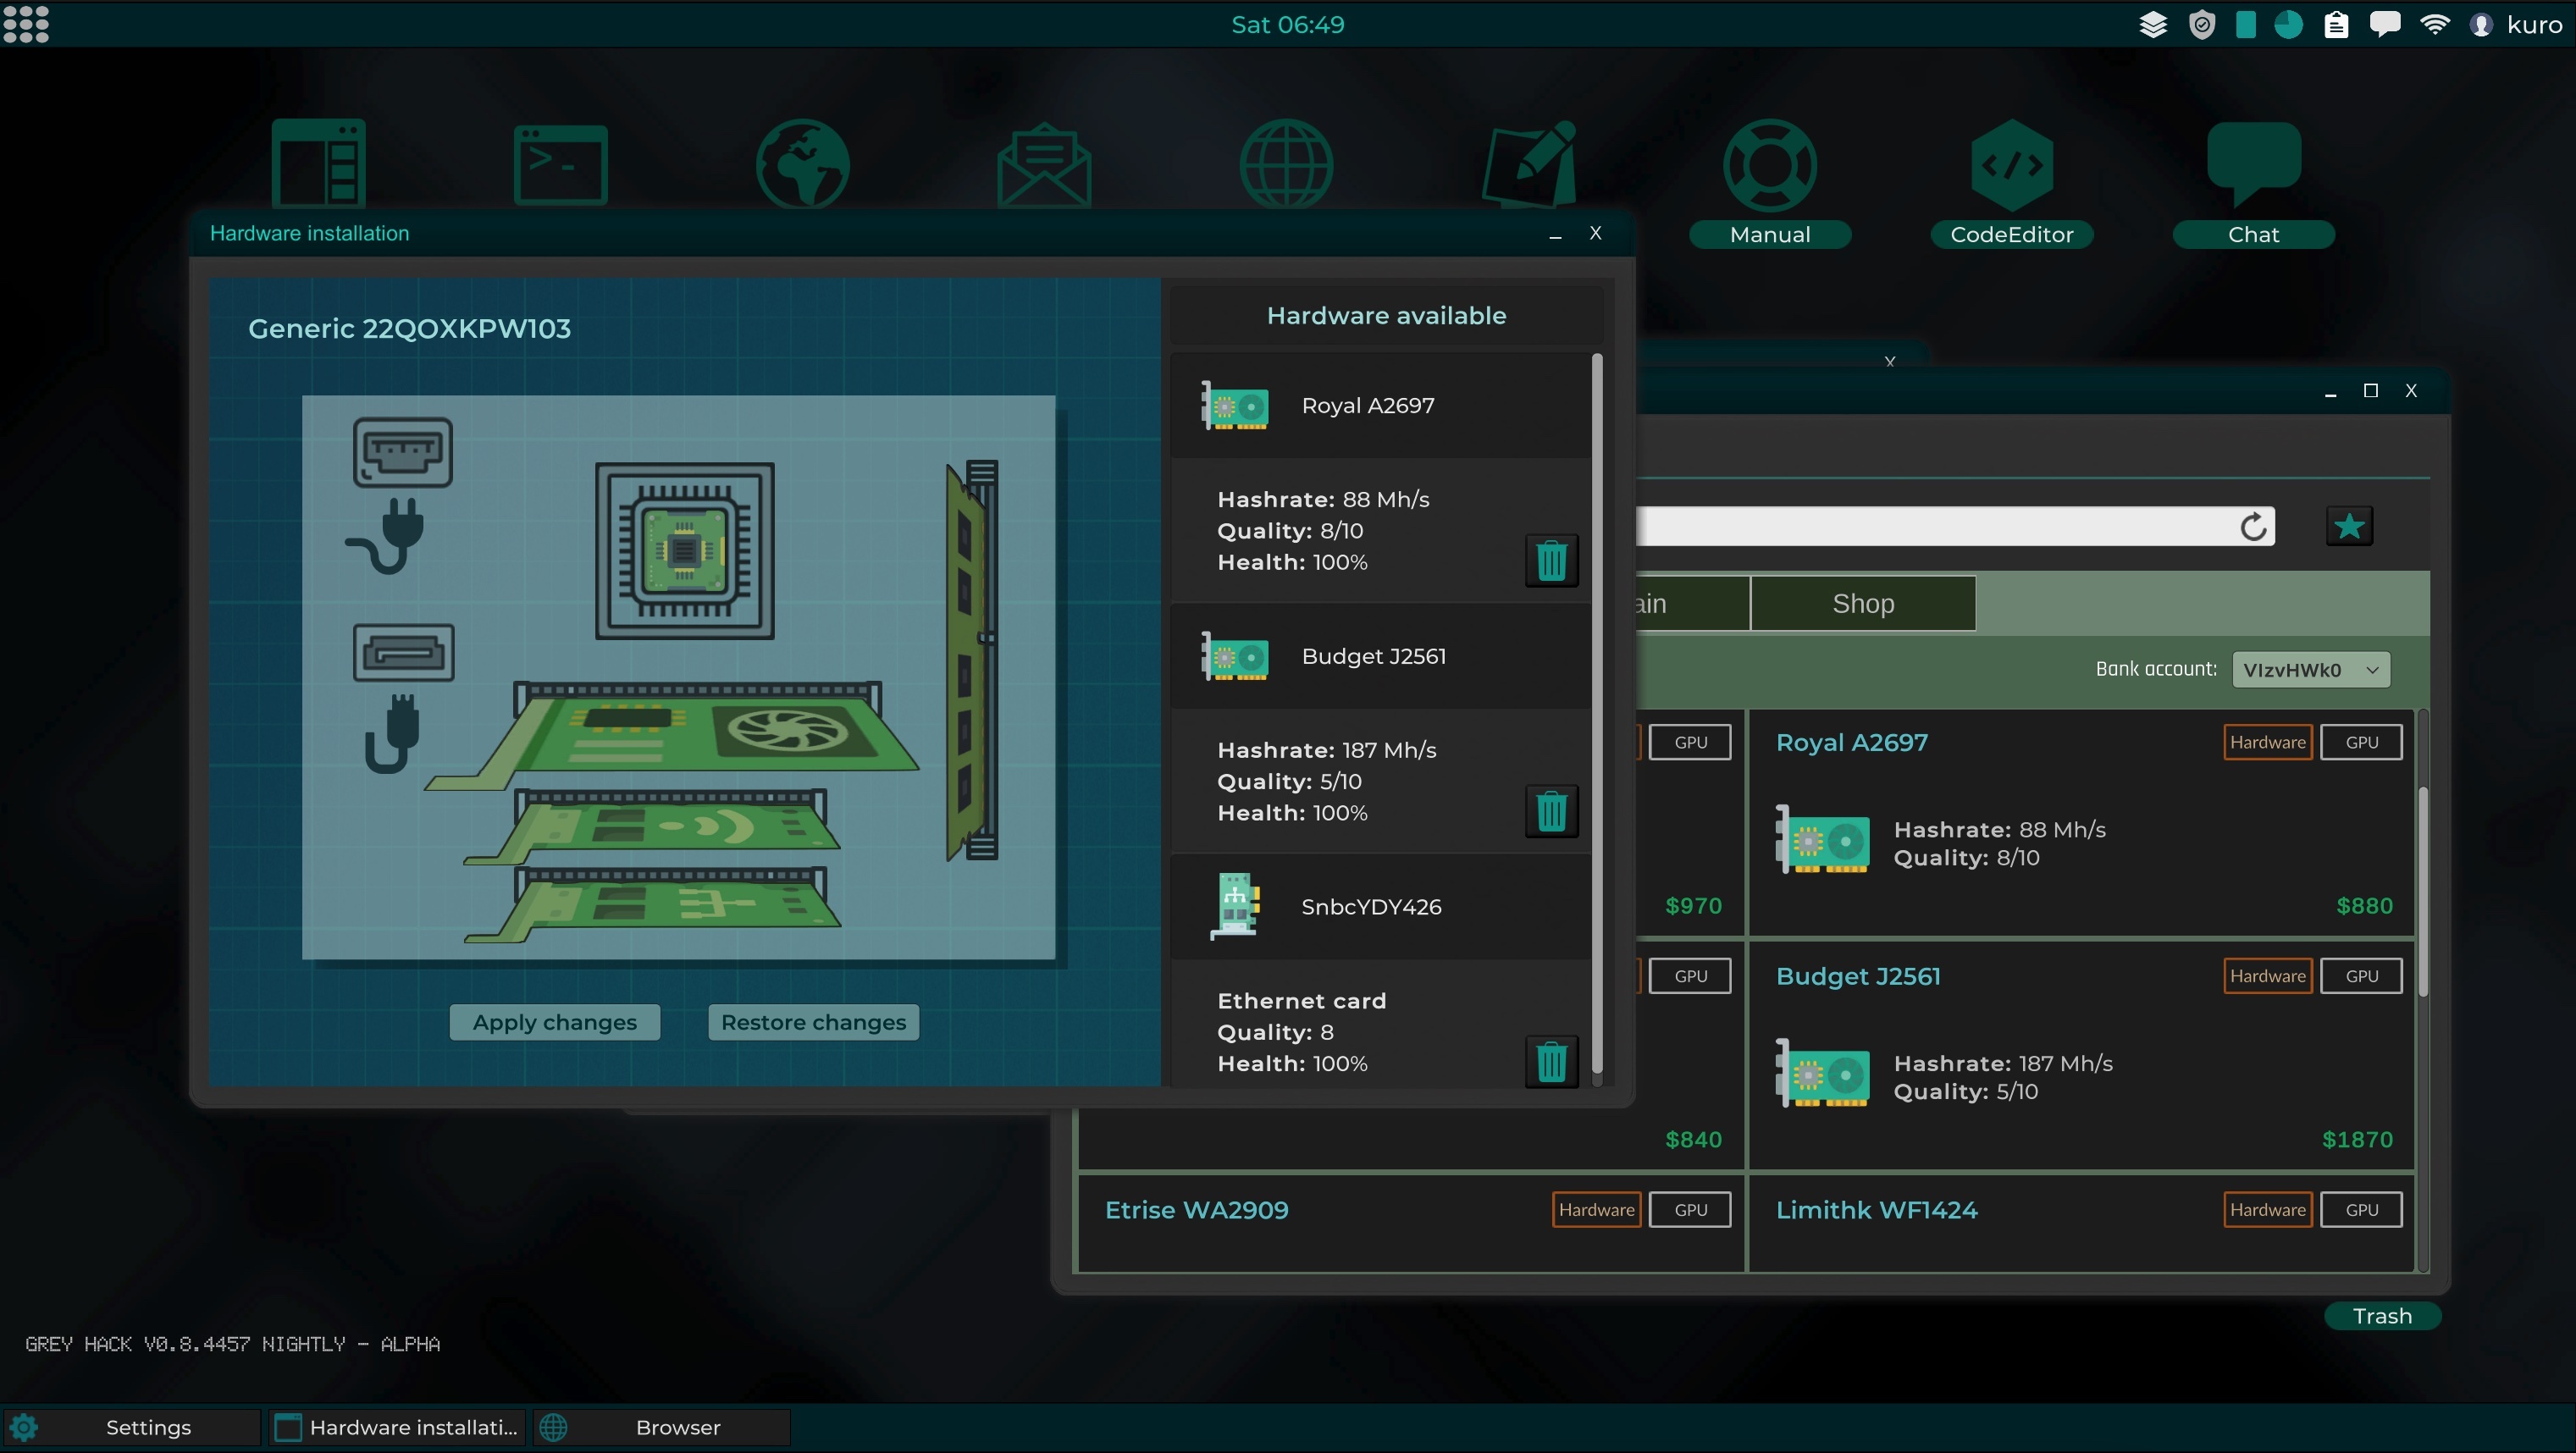Open the Bank account dropdown VIzvHWk0
The height and width of the screenshot is (1453, 2576).
pyautogui.click(x=2311, y=670)
